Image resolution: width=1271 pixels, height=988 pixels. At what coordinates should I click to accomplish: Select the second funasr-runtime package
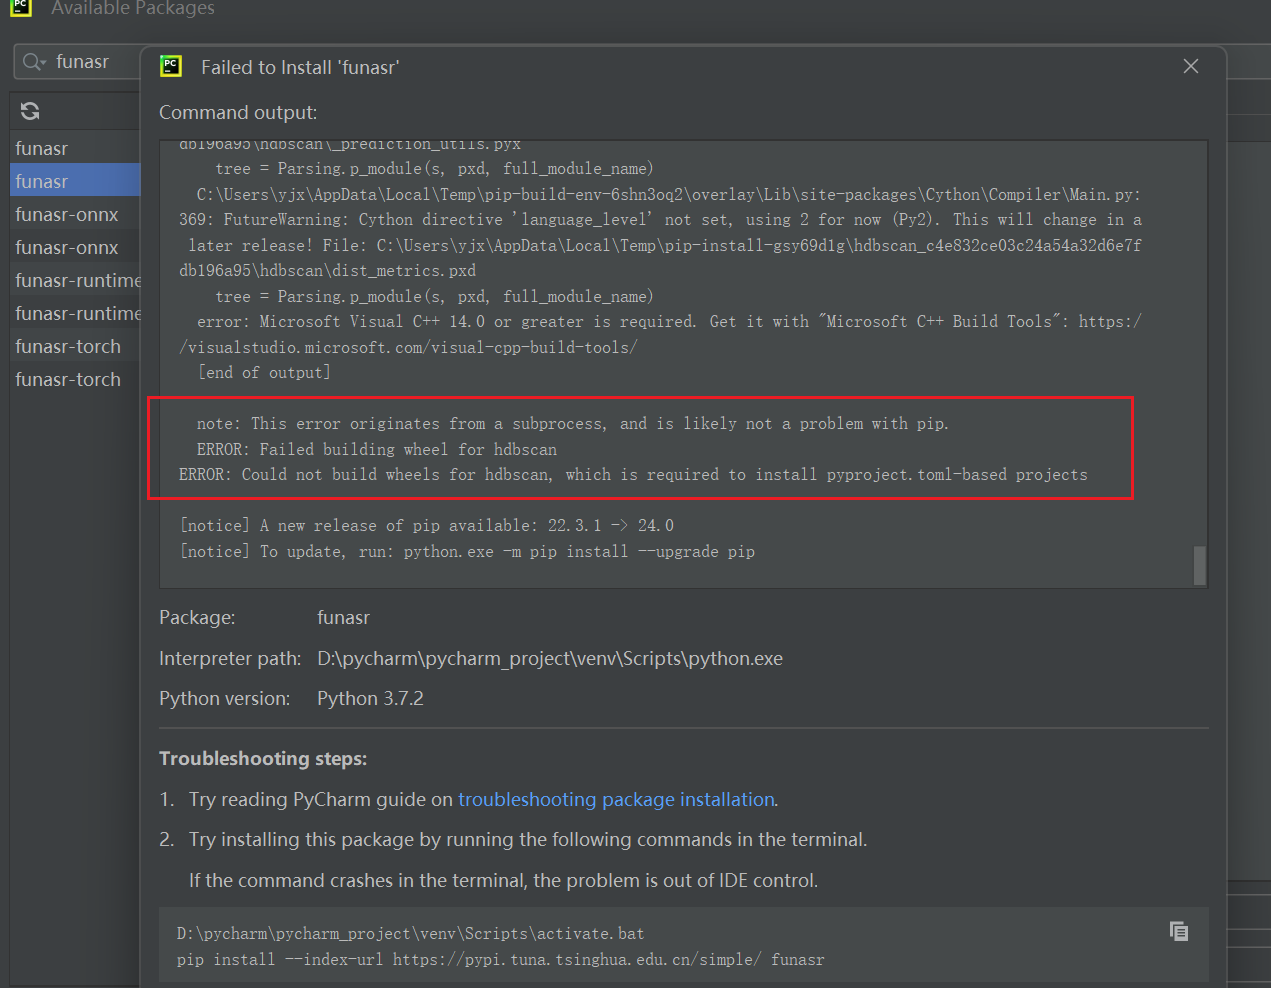pos(75,313)
